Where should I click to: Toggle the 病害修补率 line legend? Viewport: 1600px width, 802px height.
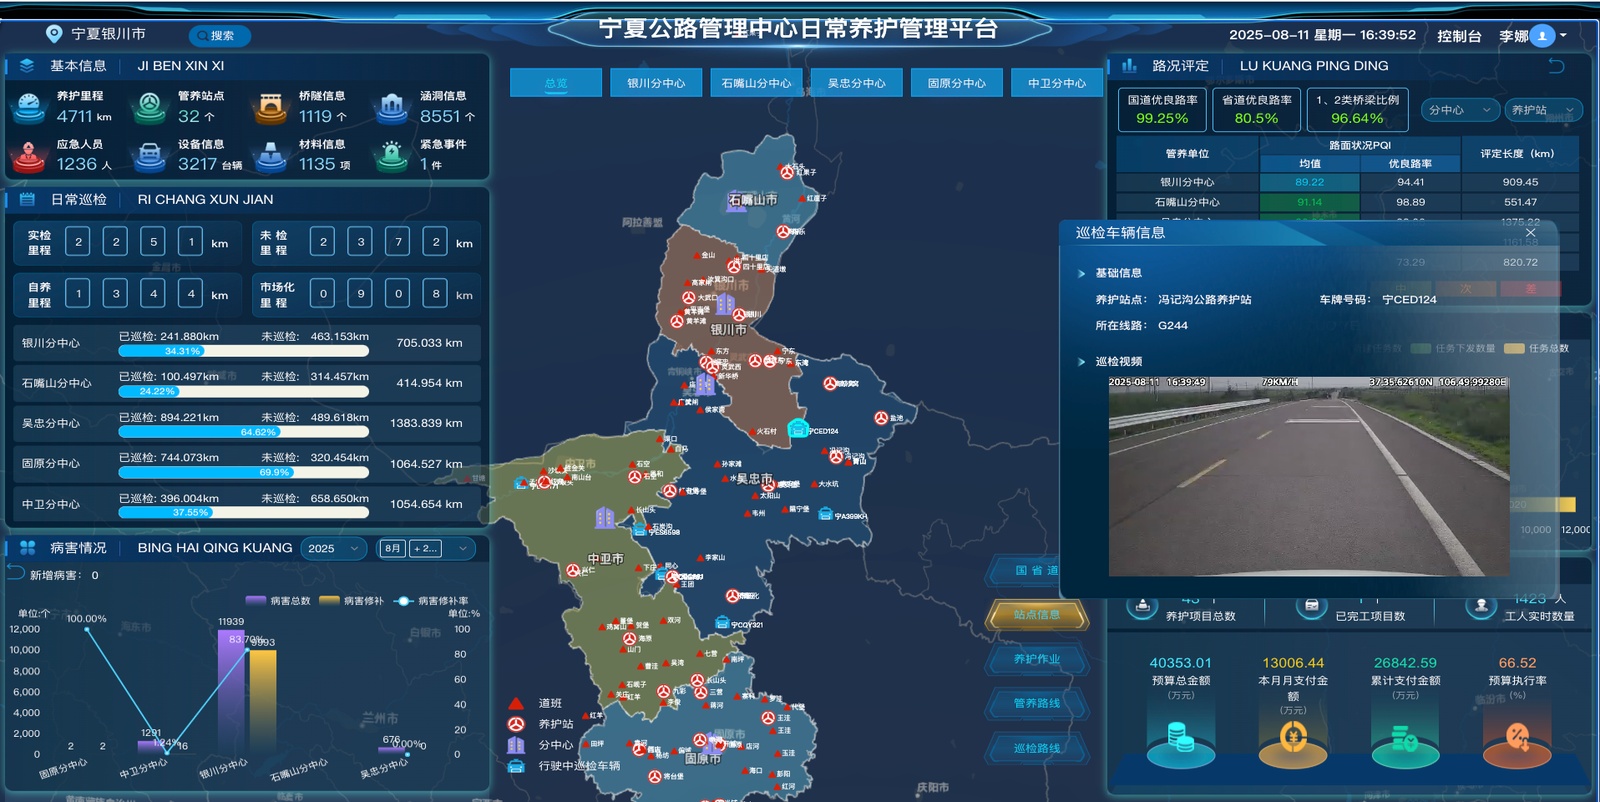(x=431, y=601)
